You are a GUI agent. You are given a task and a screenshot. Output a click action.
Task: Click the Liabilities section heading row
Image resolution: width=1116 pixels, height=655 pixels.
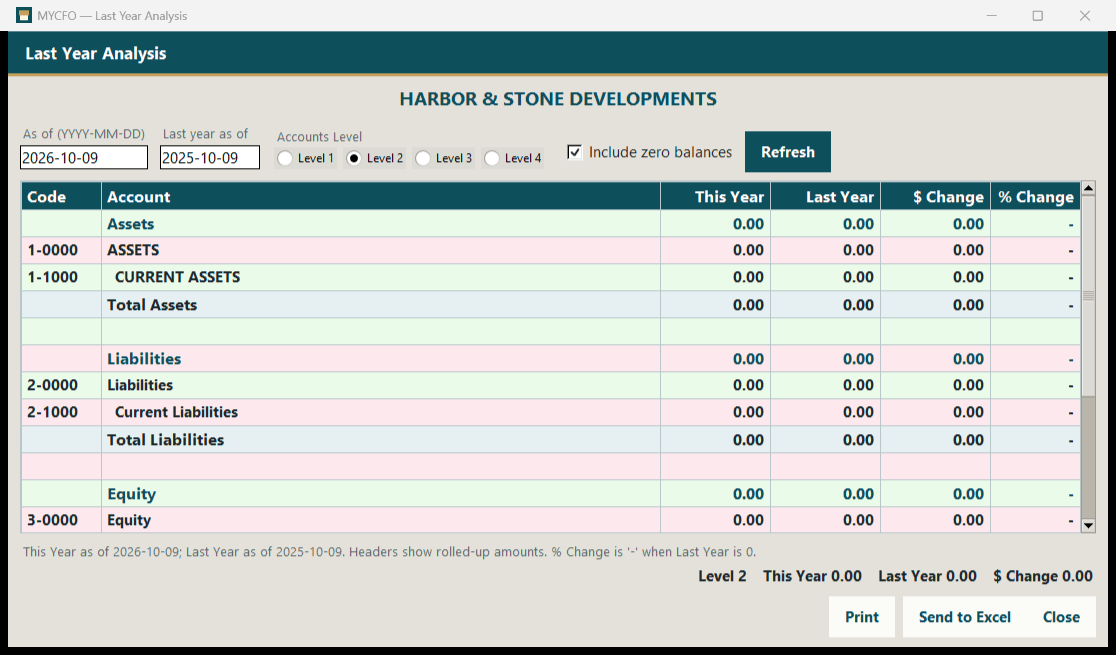coord(551,359)
